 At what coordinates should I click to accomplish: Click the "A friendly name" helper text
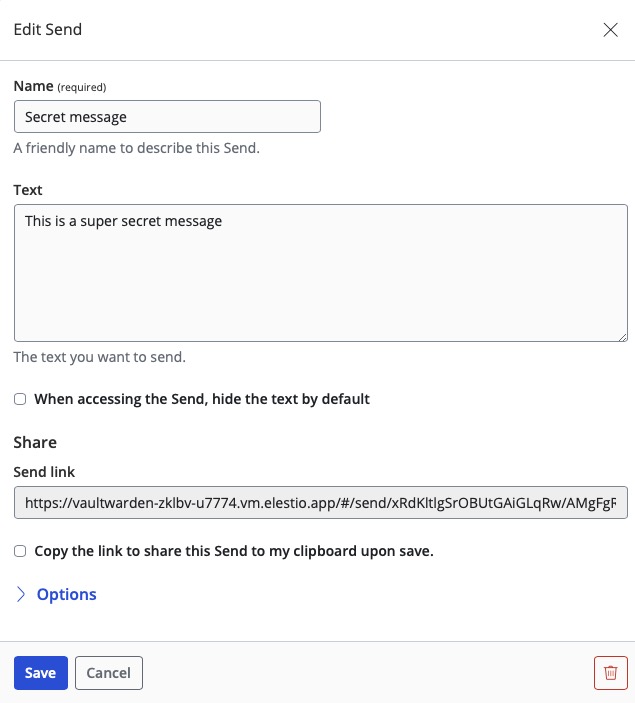click(136, 148)
